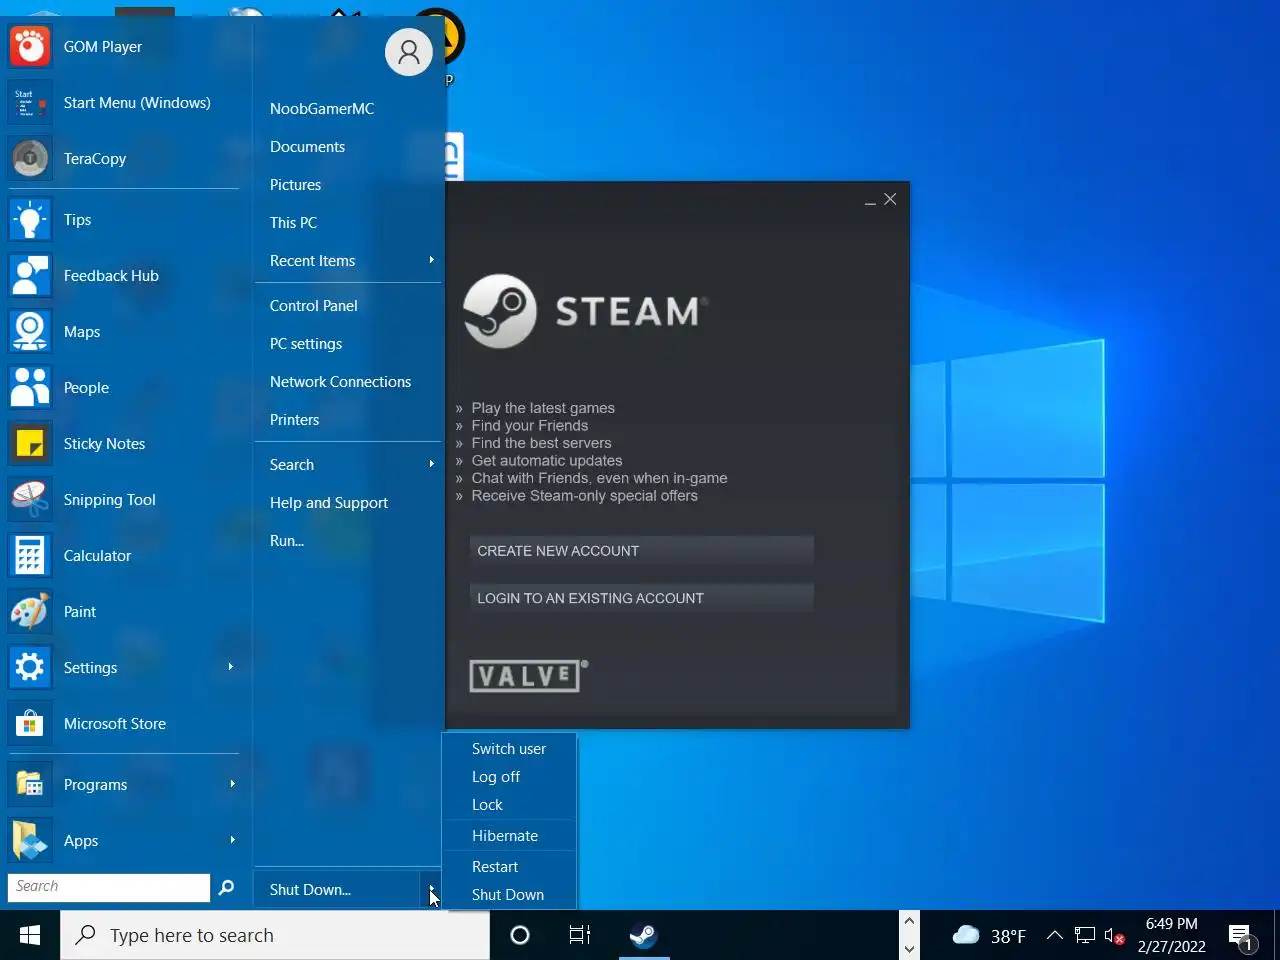Expand the Search submenu arrow
Screen dimensions: 1280x960
click(431, 464)
